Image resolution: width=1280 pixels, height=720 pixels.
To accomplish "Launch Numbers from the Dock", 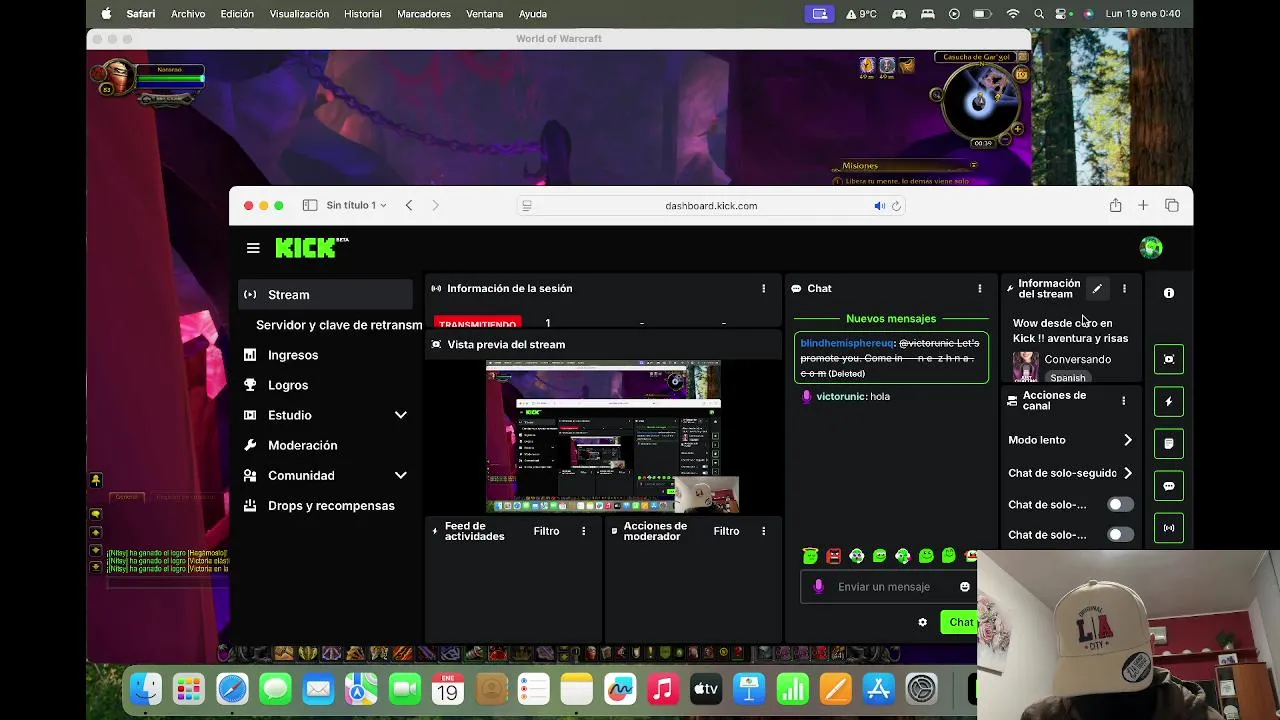I will click(792, 689).
